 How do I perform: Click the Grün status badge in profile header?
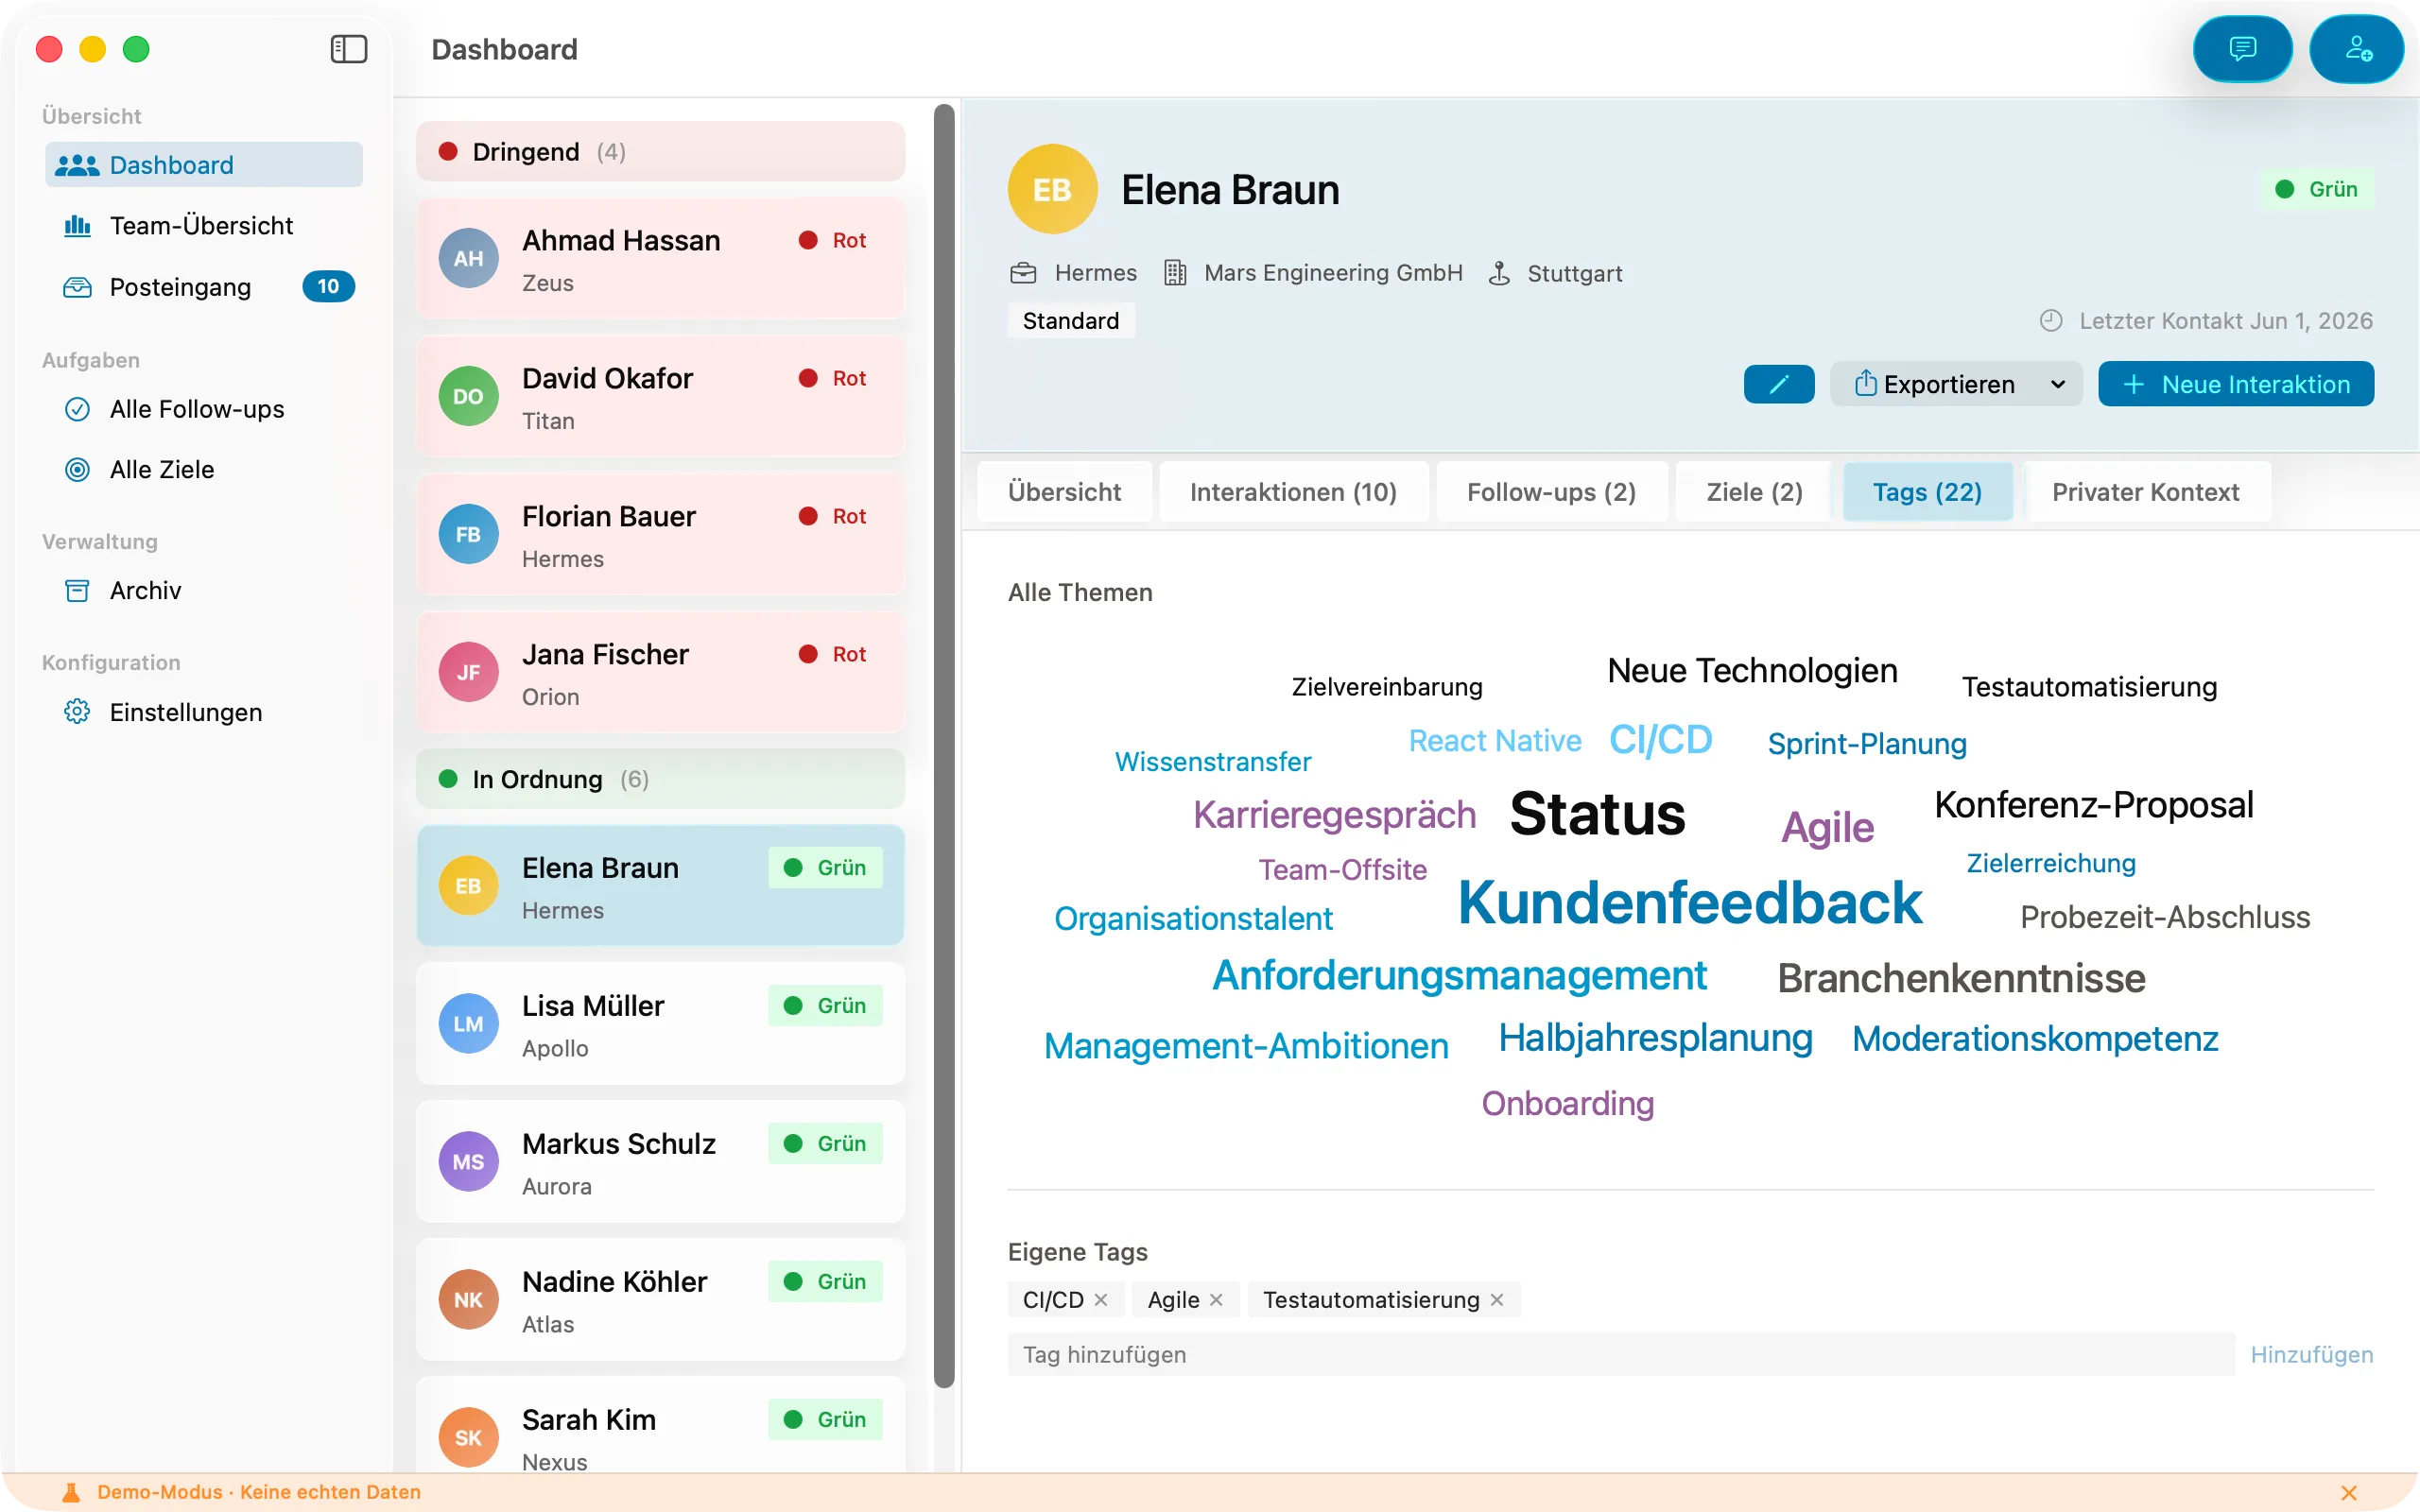[2316, 189]
